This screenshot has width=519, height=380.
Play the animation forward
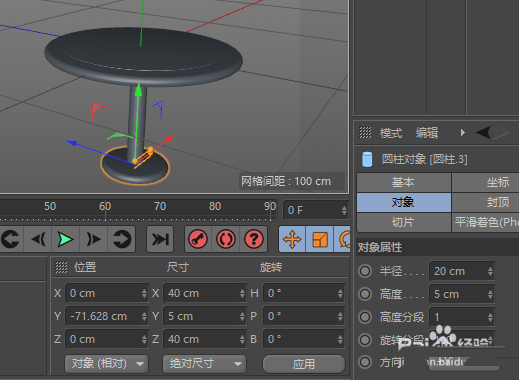65,239
